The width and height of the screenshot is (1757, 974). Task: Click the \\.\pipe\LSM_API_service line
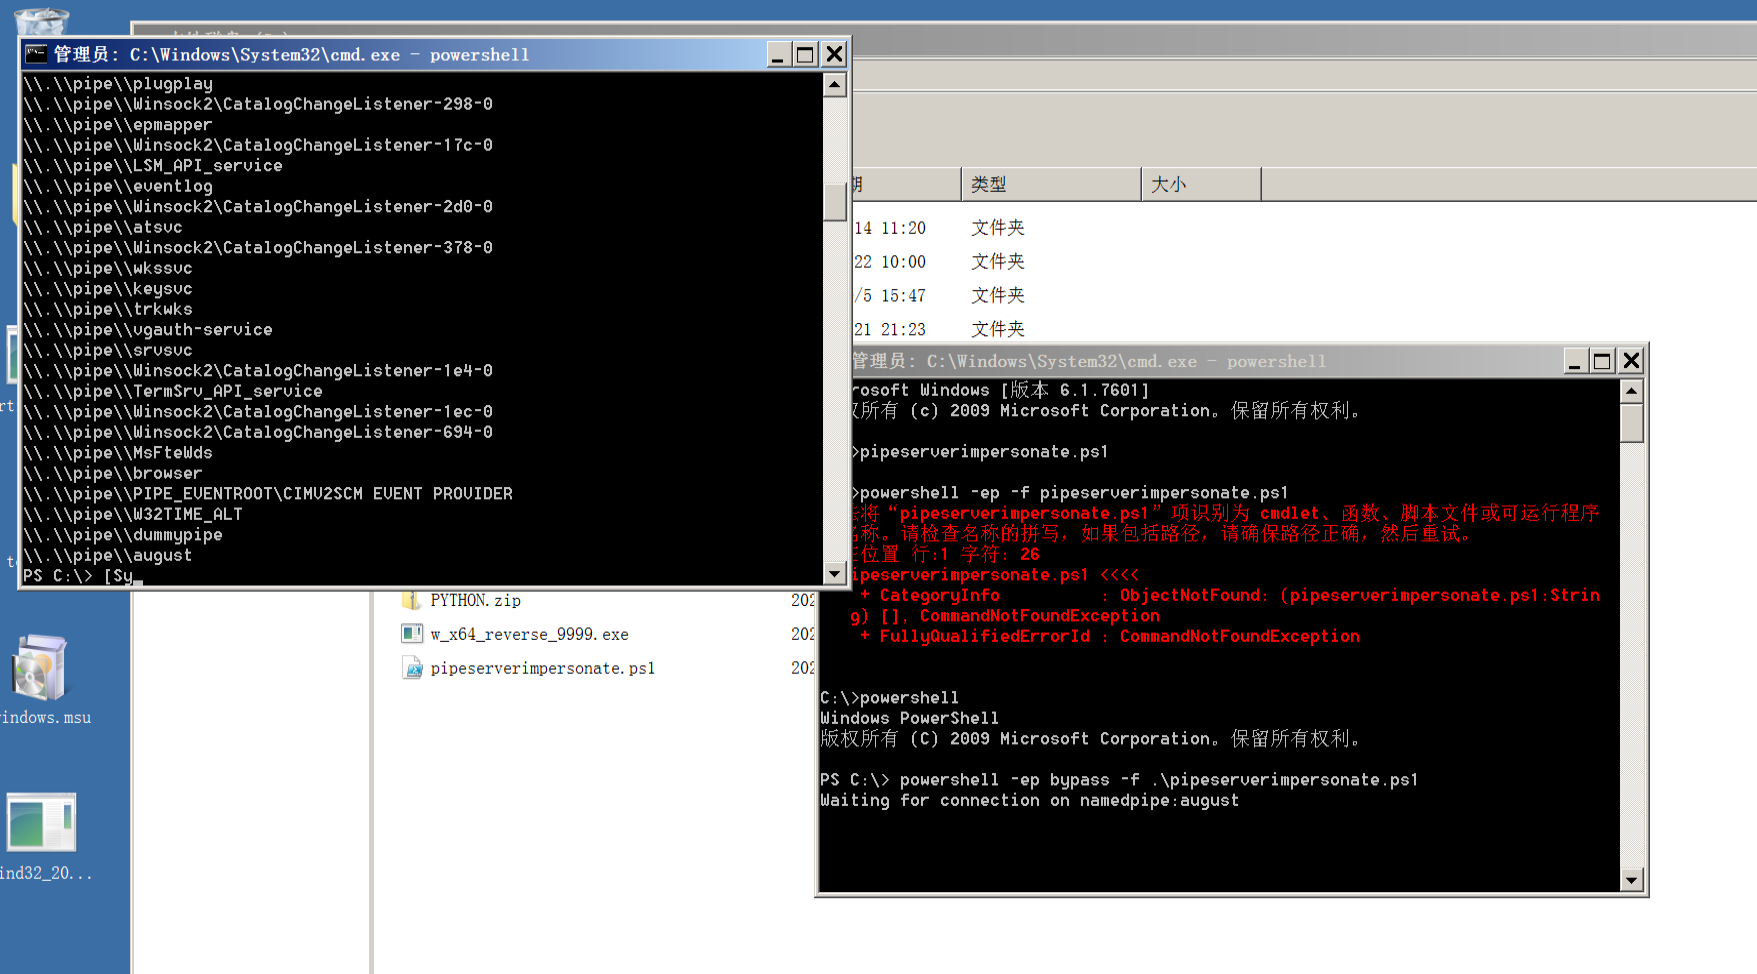tap(152, 166)
